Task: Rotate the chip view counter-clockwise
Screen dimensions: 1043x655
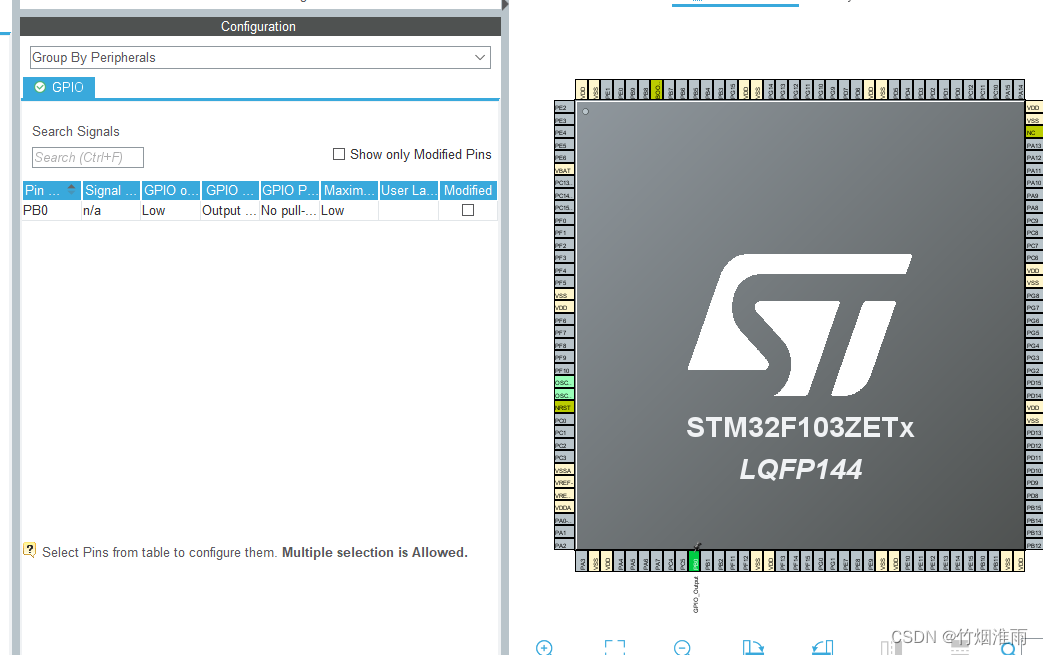Action: click(x=823, y=648)
